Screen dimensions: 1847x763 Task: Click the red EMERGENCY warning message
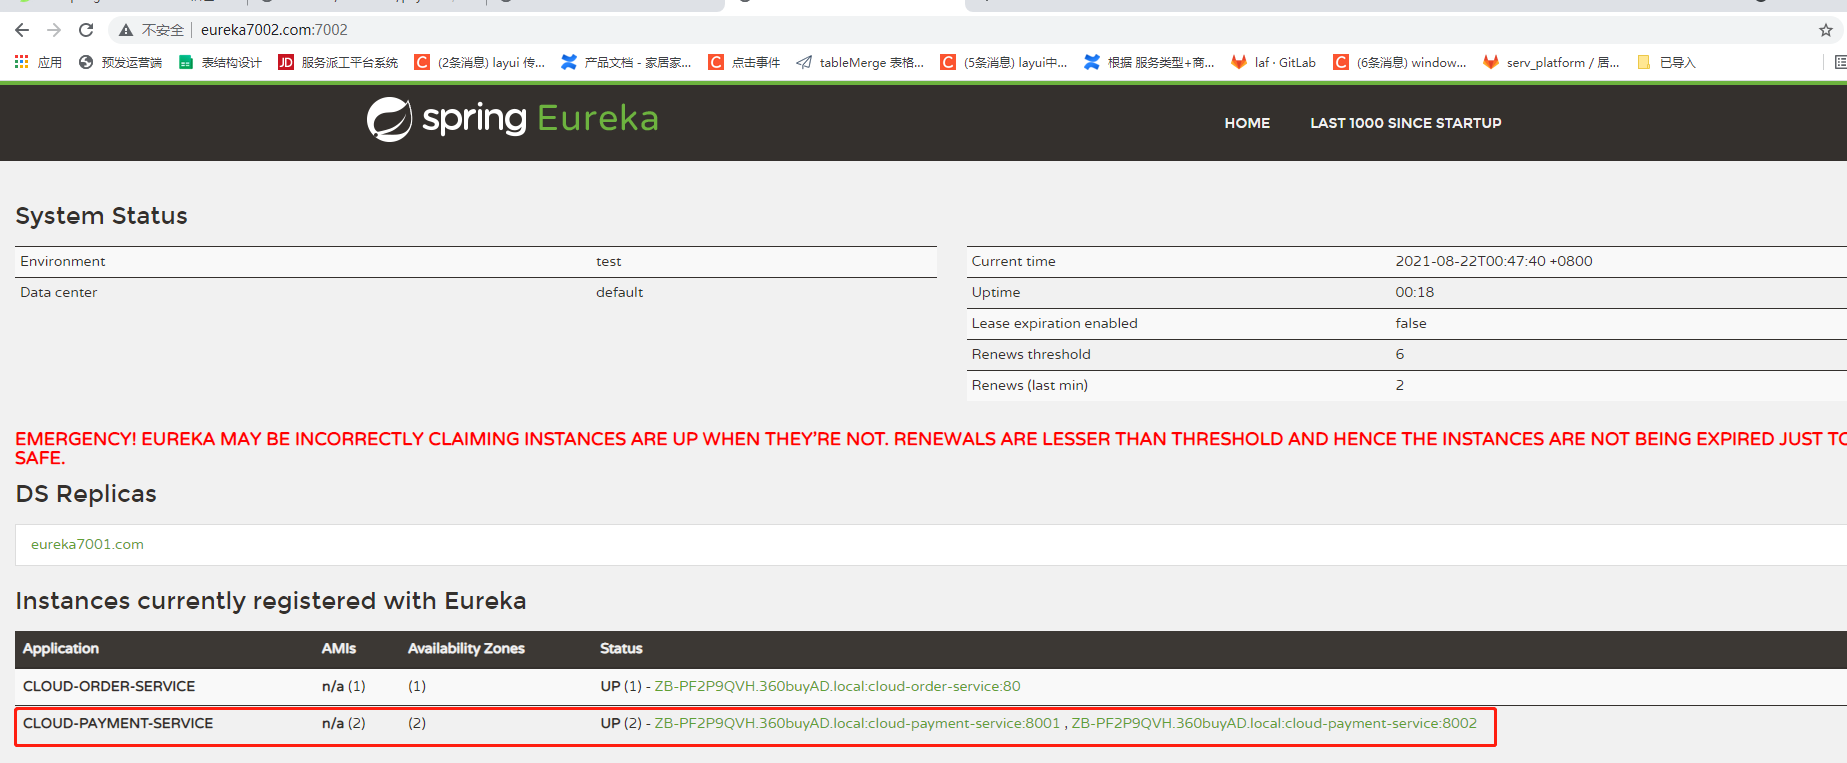(931, 448)
